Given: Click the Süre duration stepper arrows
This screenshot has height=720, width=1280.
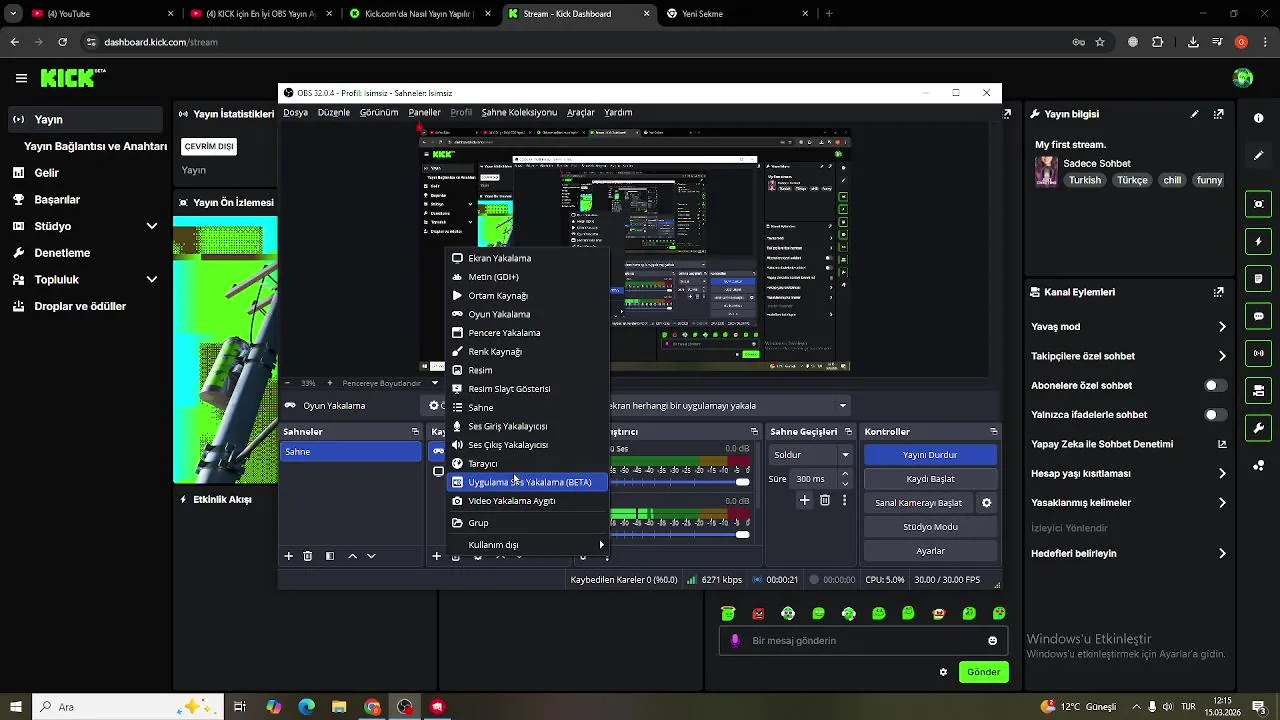Looking at the screenshot, I should tap(845, 479).
